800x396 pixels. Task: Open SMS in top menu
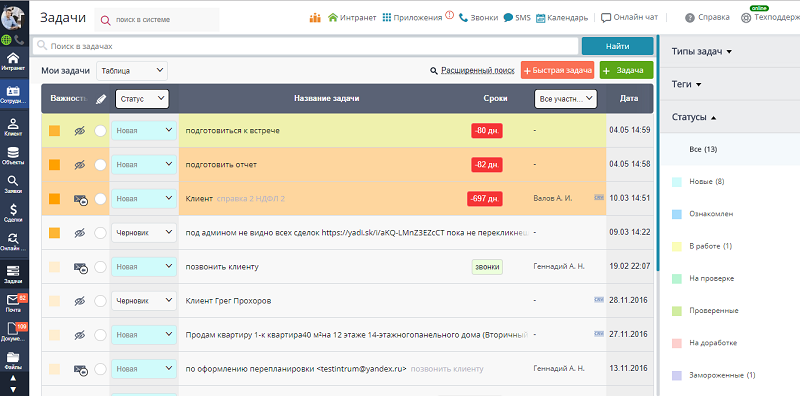[517, 18]
